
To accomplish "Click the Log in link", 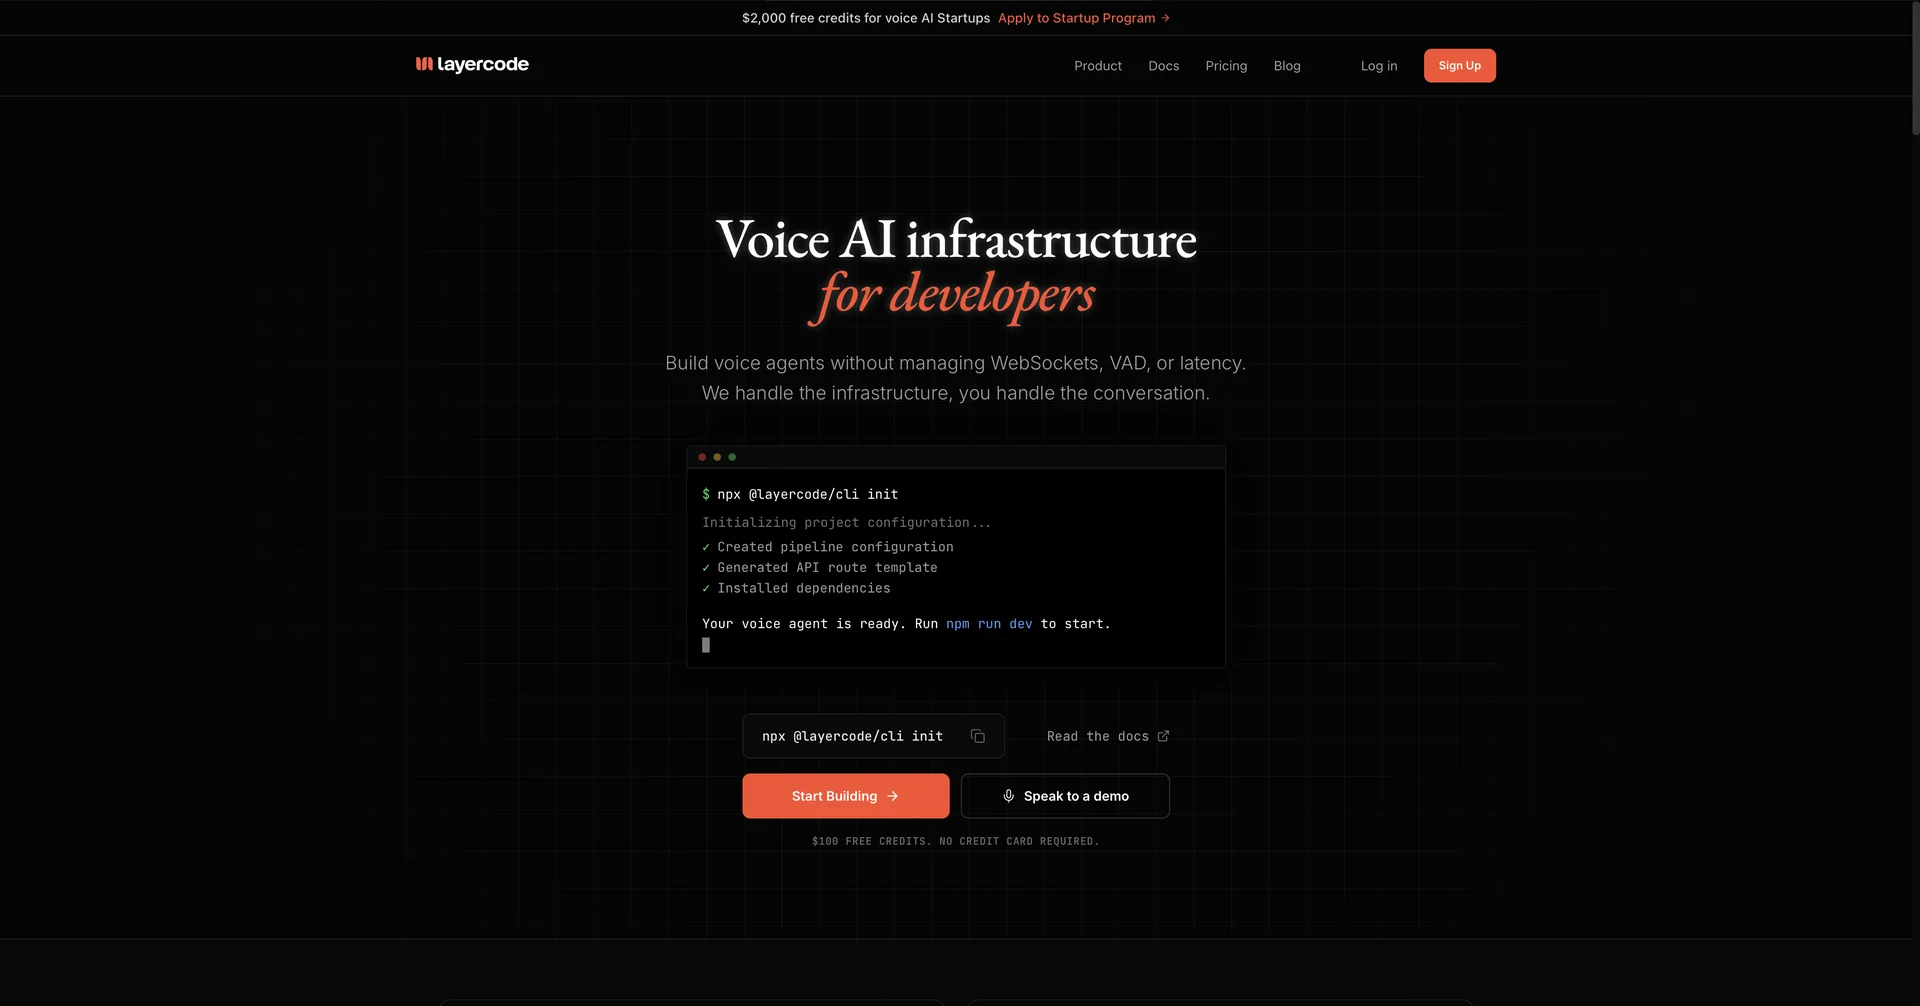I will point(1378,66).
